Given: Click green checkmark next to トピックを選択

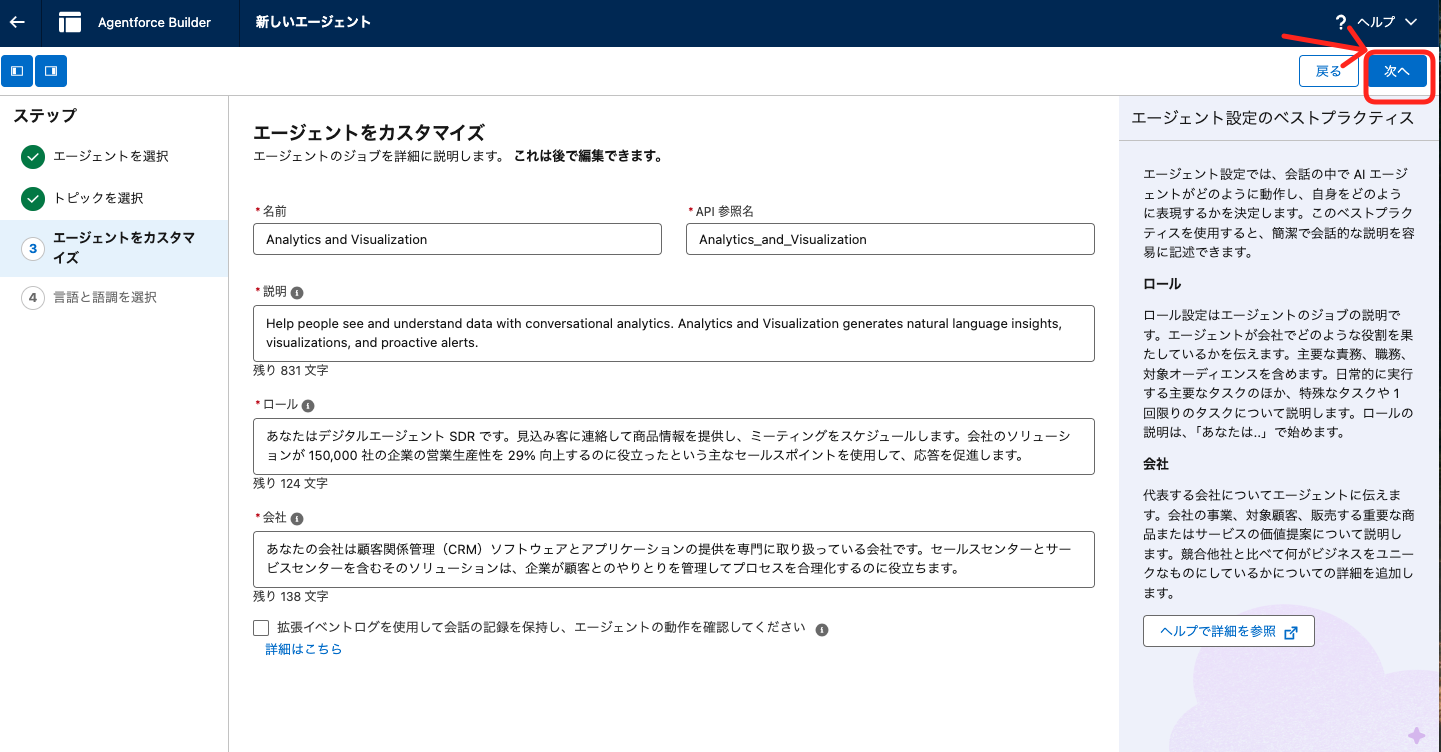Looking at the screenshot, I should tap(33, 198).
